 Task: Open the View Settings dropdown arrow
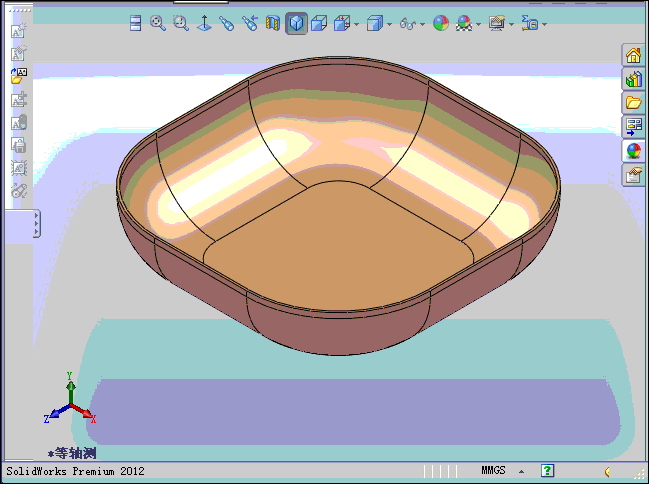pyautogui.click(x=512, y=24)
